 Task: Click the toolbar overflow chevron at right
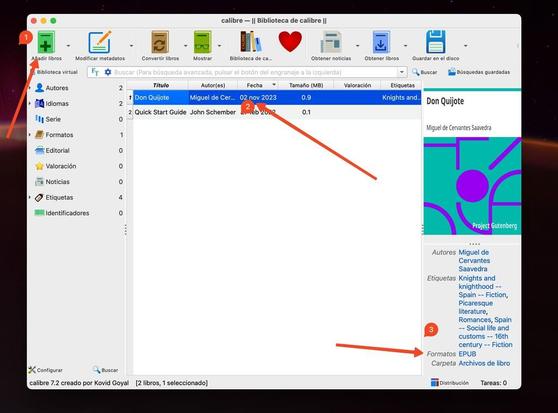pos(518,46)
